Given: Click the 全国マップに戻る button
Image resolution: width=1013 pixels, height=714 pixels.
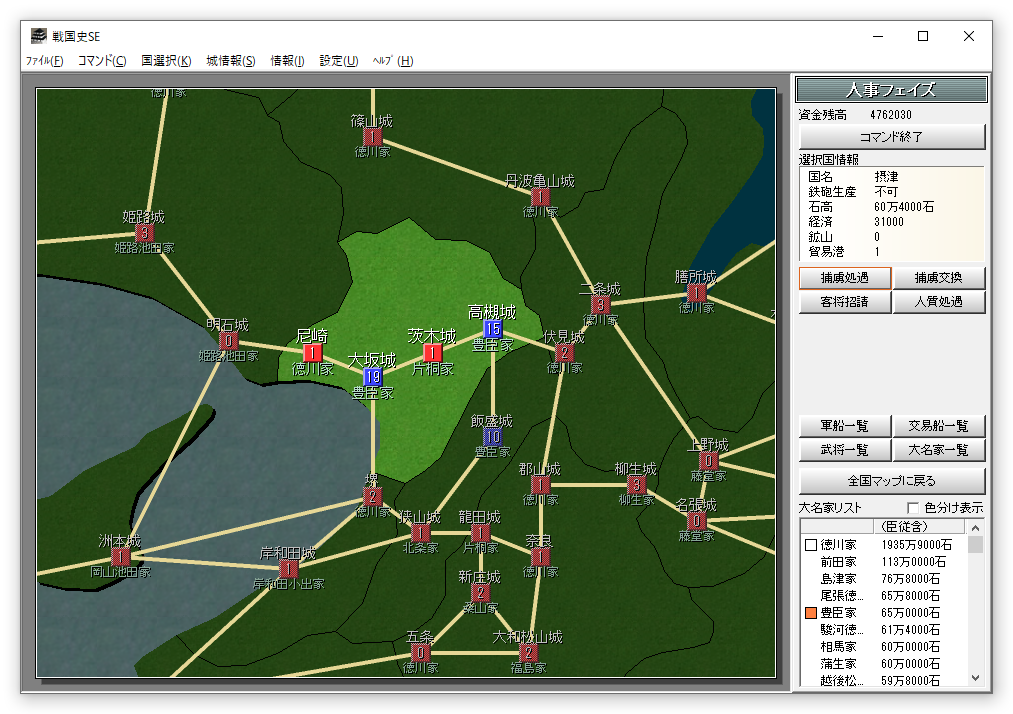Looking at the screenshot, I should click(892, 479).
